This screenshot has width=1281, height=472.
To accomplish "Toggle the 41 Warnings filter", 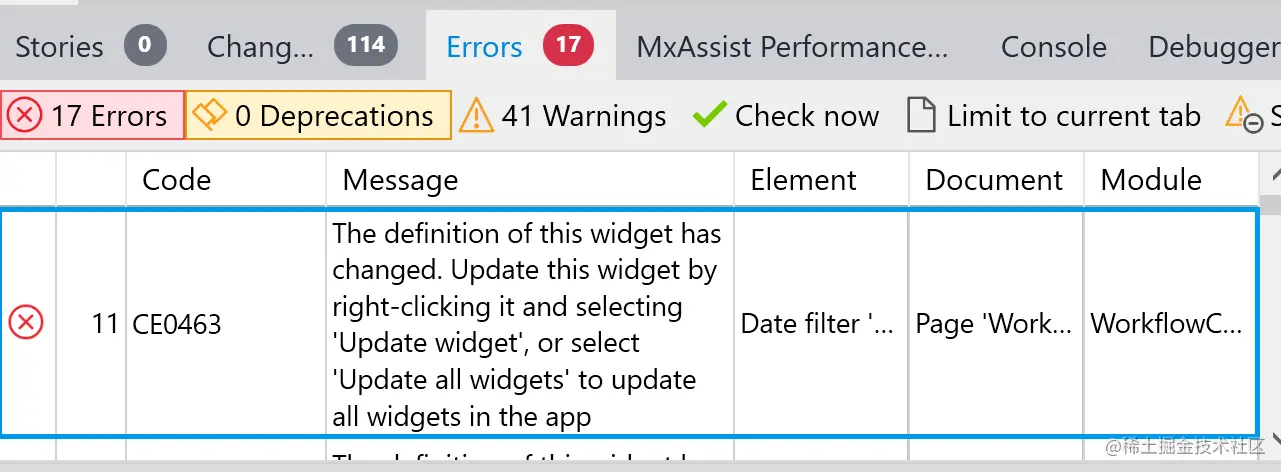I will [x=563, y=116].
